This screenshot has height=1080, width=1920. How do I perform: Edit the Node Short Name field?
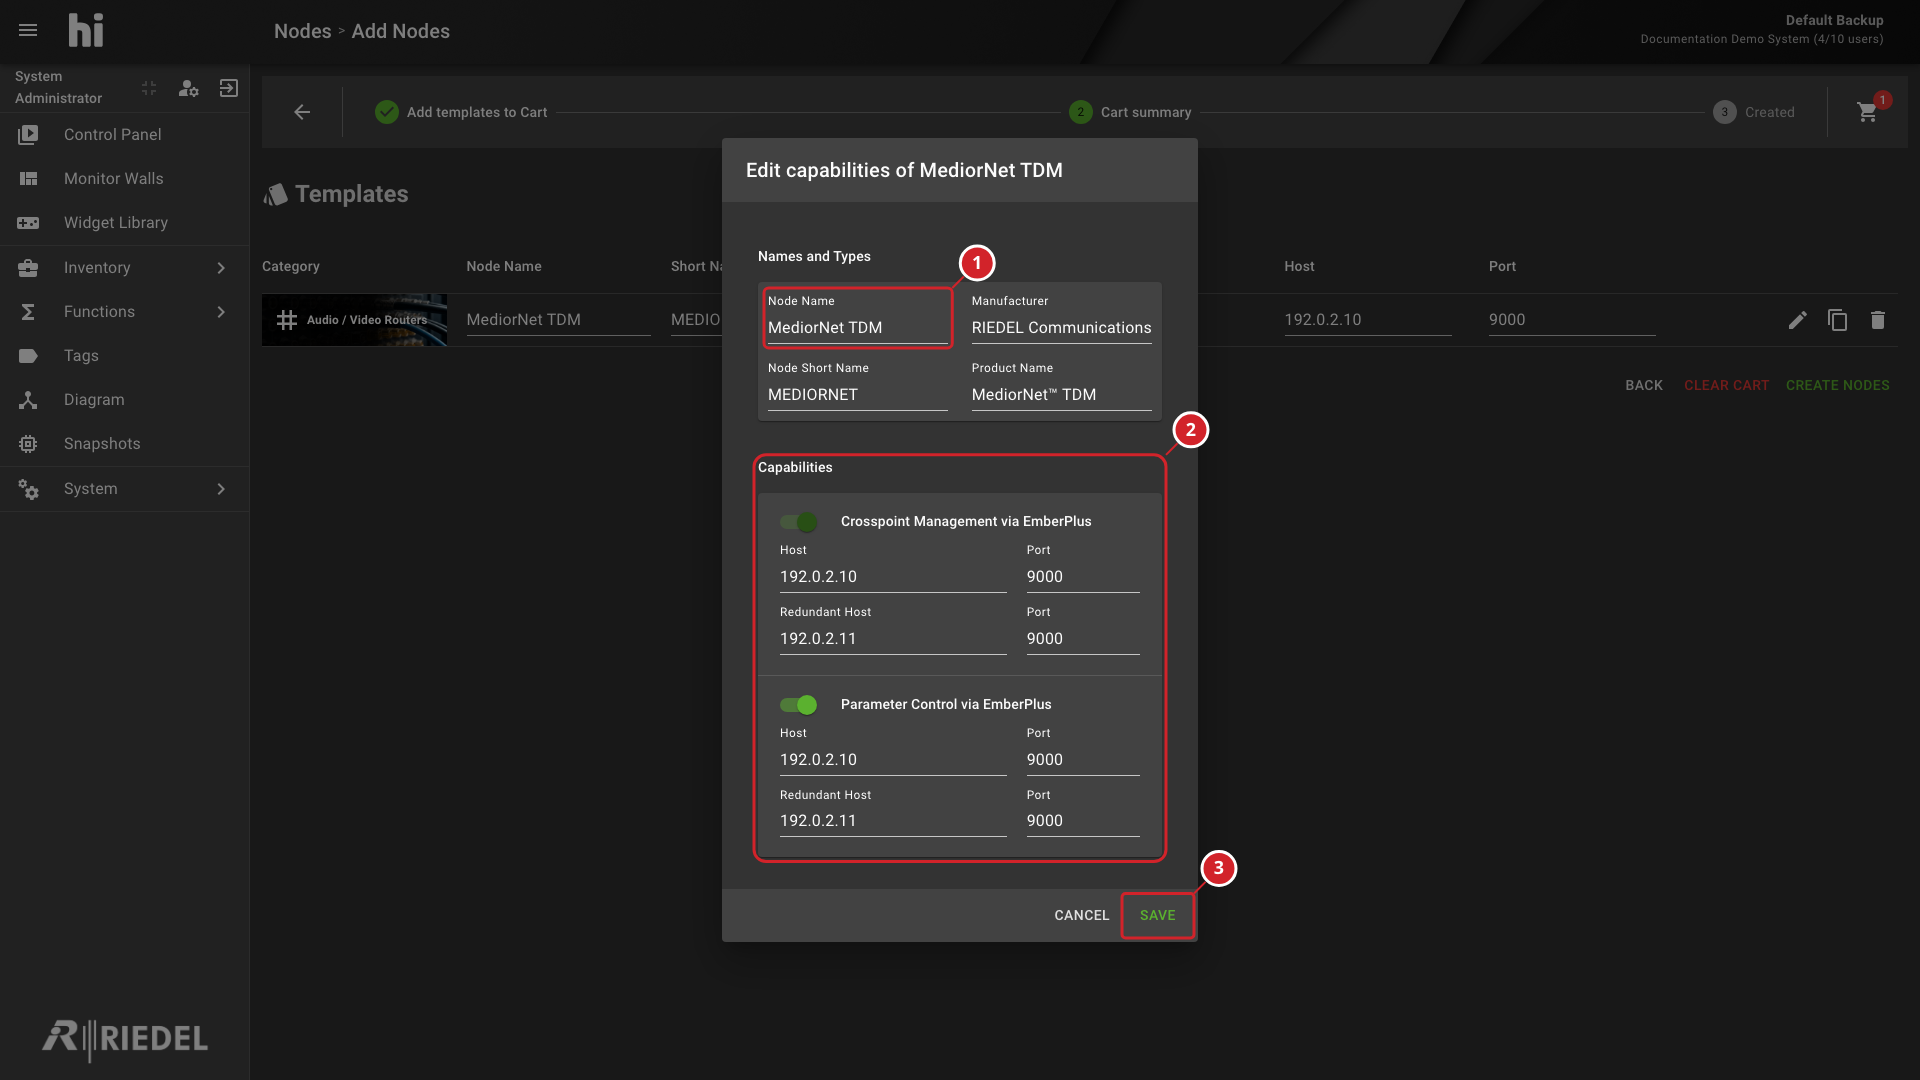857,395
